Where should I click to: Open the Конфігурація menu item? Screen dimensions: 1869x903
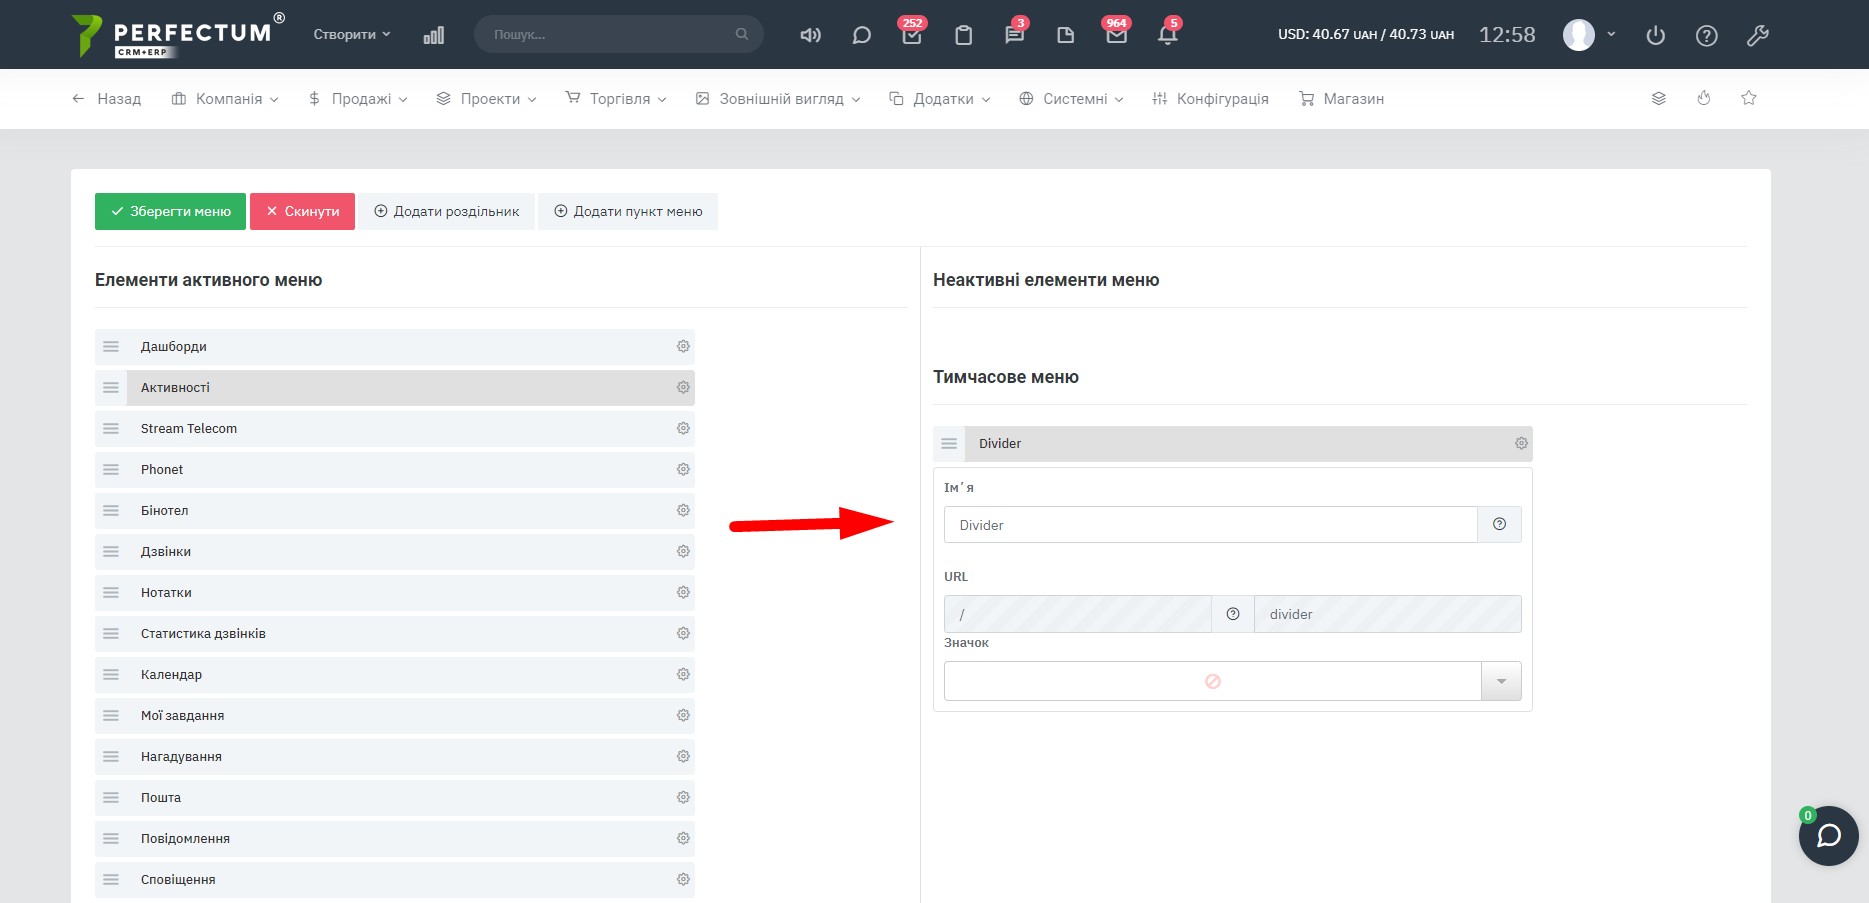1211,99
